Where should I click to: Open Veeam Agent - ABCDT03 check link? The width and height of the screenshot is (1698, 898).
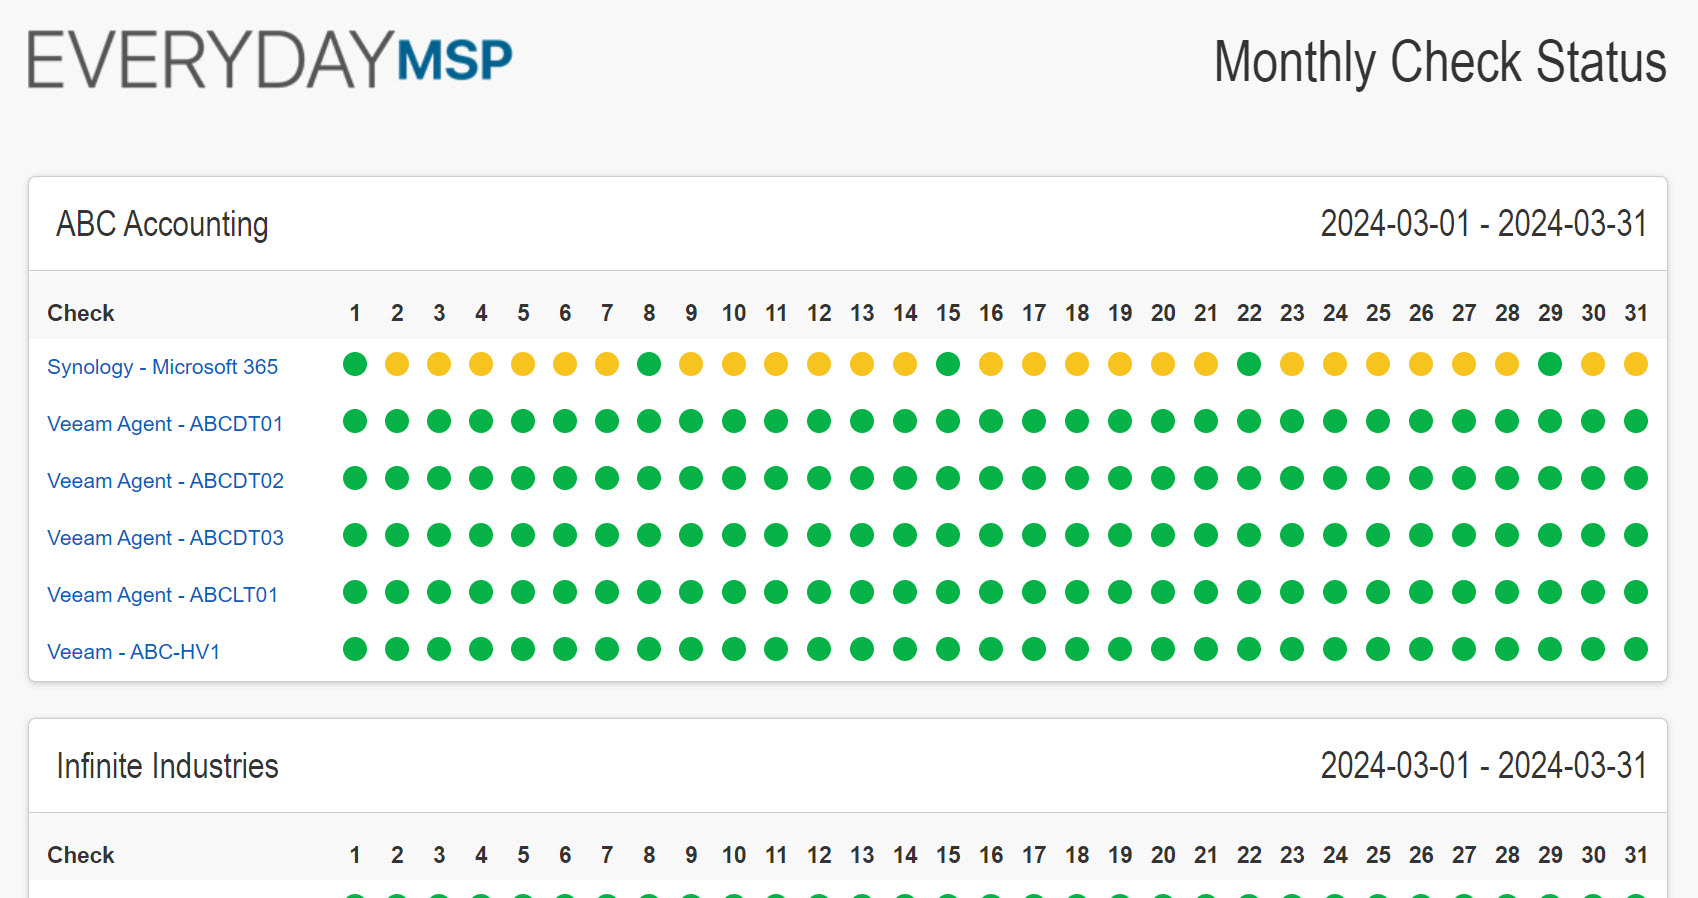pos(165,538)
